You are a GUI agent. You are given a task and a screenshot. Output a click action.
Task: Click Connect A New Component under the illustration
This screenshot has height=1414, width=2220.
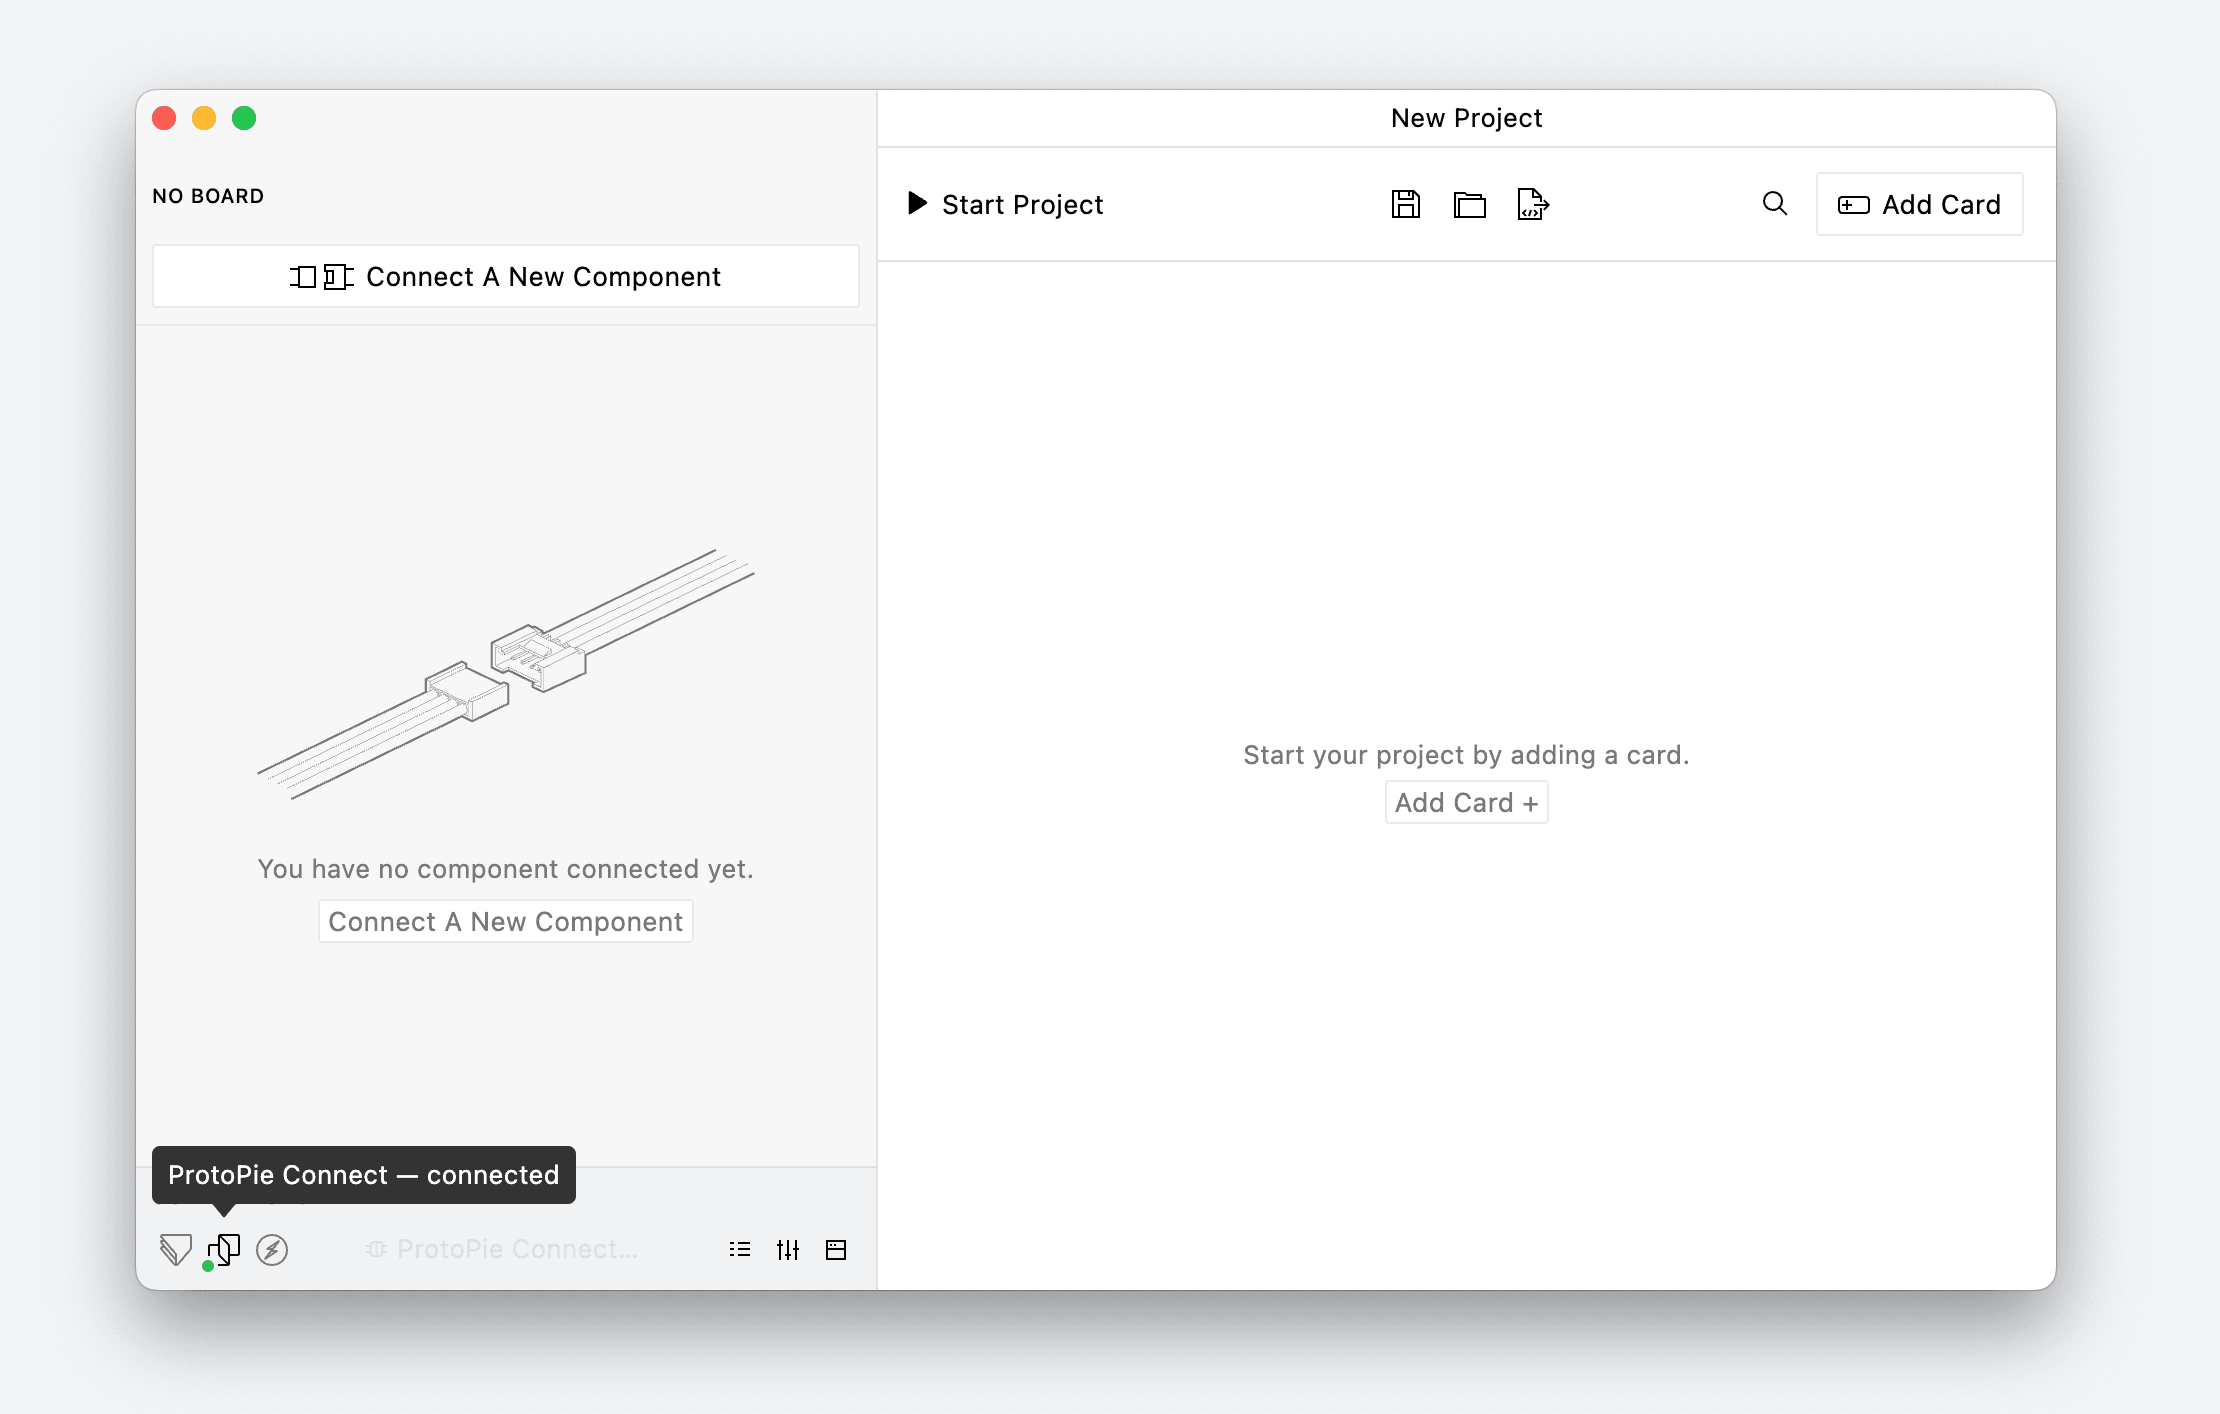[505, 920]
